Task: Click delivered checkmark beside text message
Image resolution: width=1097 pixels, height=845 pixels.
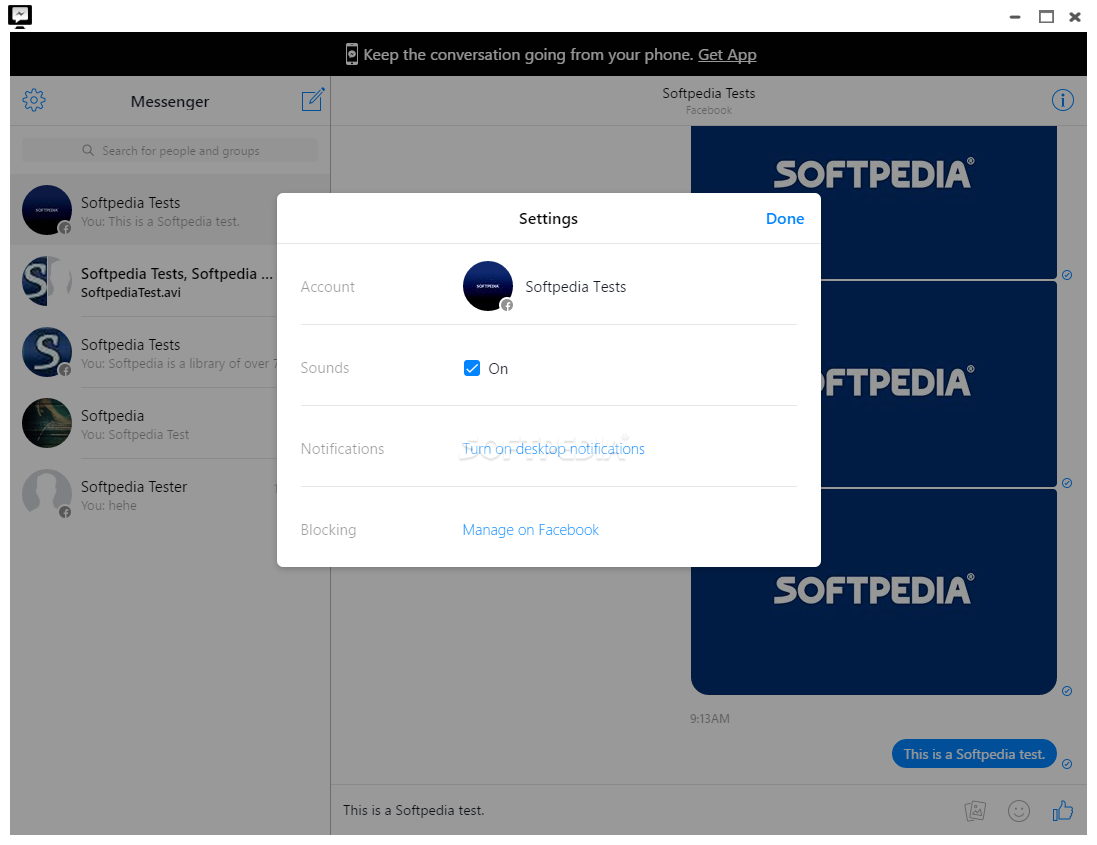Action: tap(1067, 764)
